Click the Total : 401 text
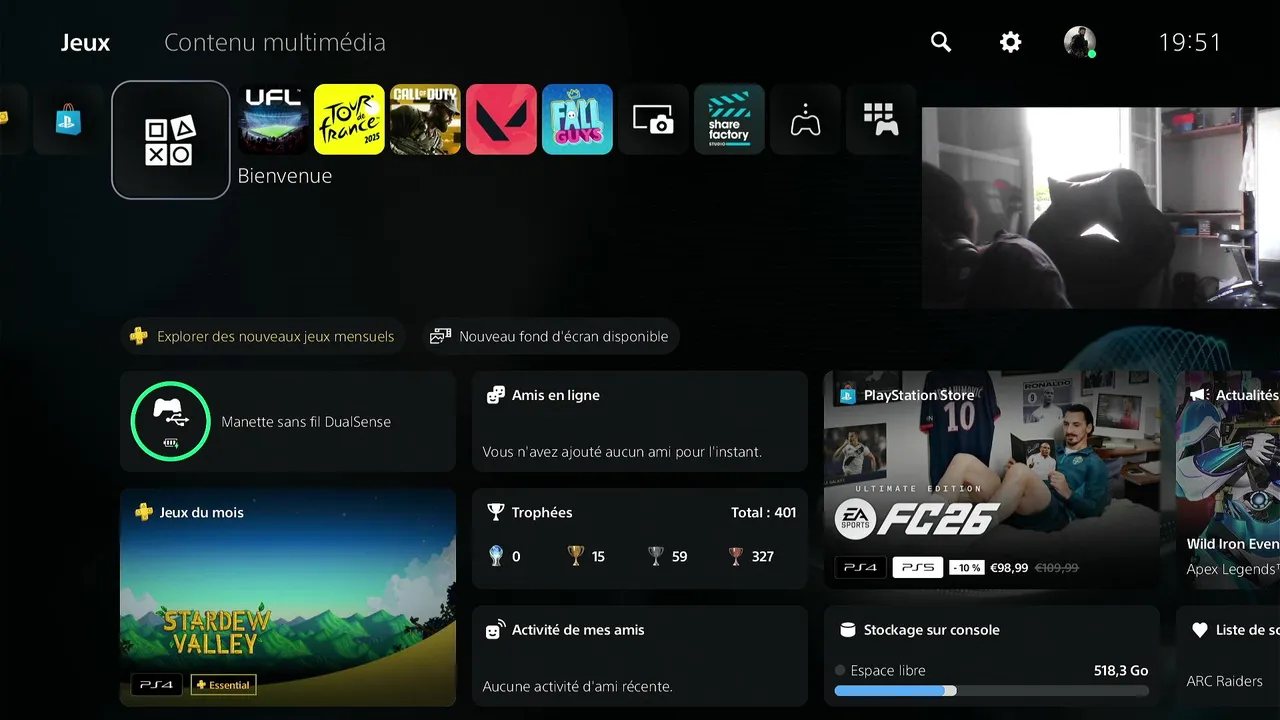The image size is (1280, 720). point(764,512)
